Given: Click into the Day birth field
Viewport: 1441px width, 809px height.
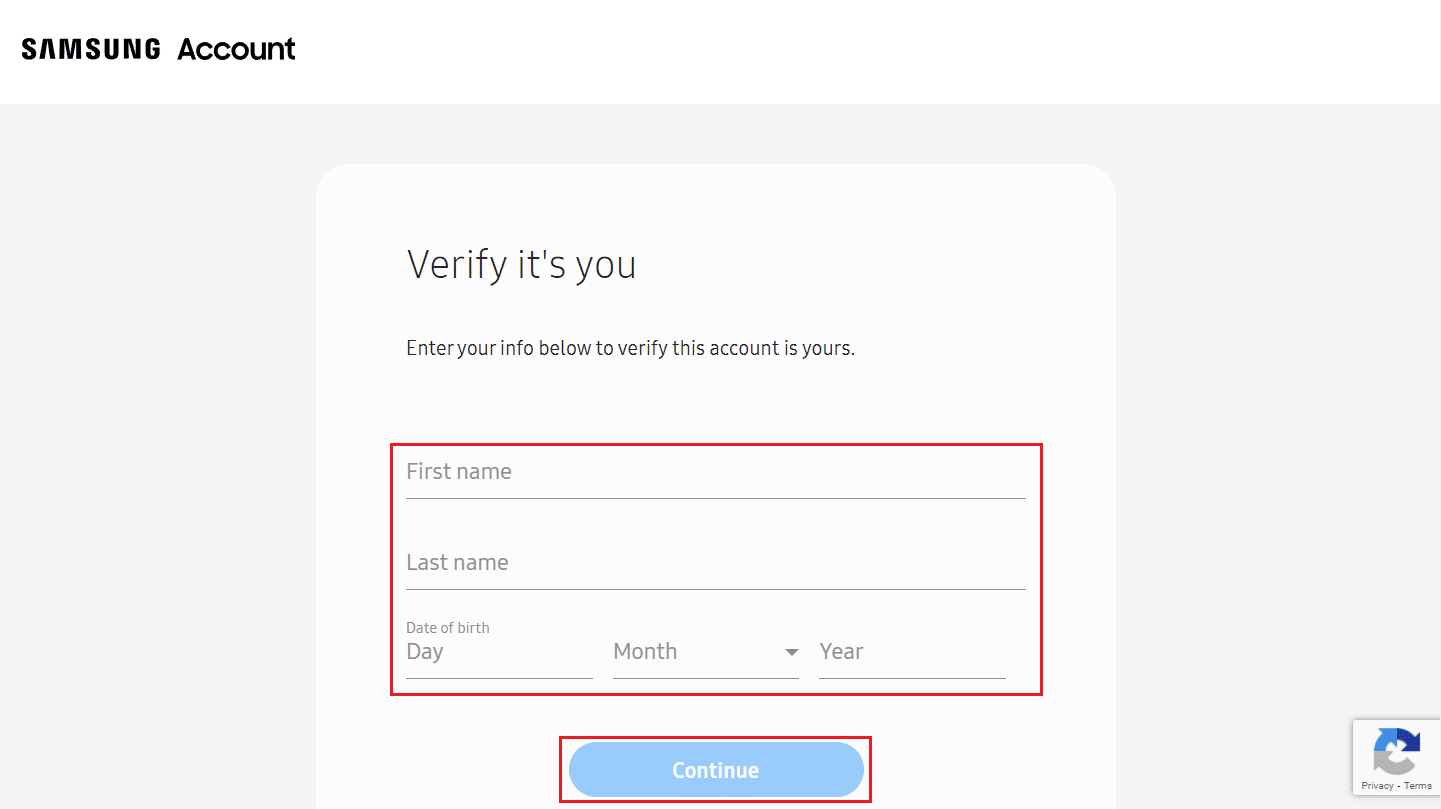Looking at the screenshot, I should coord(498,652).
